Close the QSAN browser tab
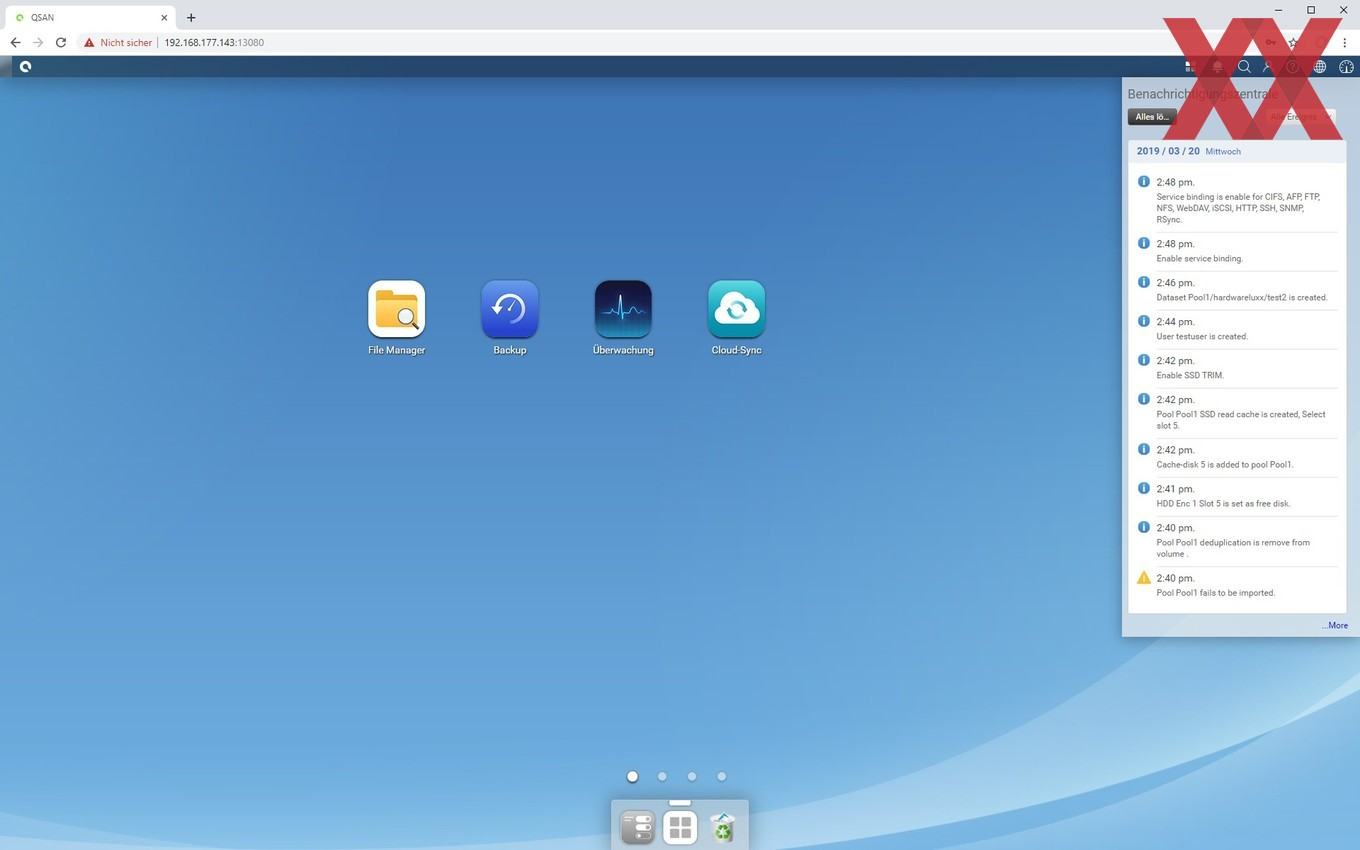Screen dimensions: 1360x850 click(x=164, y=17)
